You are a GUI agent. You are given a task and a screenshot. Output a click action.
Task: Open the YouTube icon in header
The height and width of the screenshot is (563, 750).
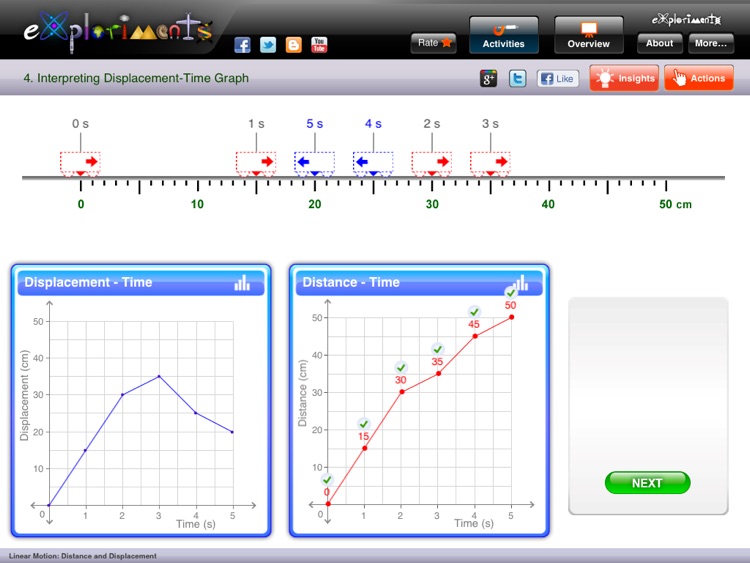point(319,45)
